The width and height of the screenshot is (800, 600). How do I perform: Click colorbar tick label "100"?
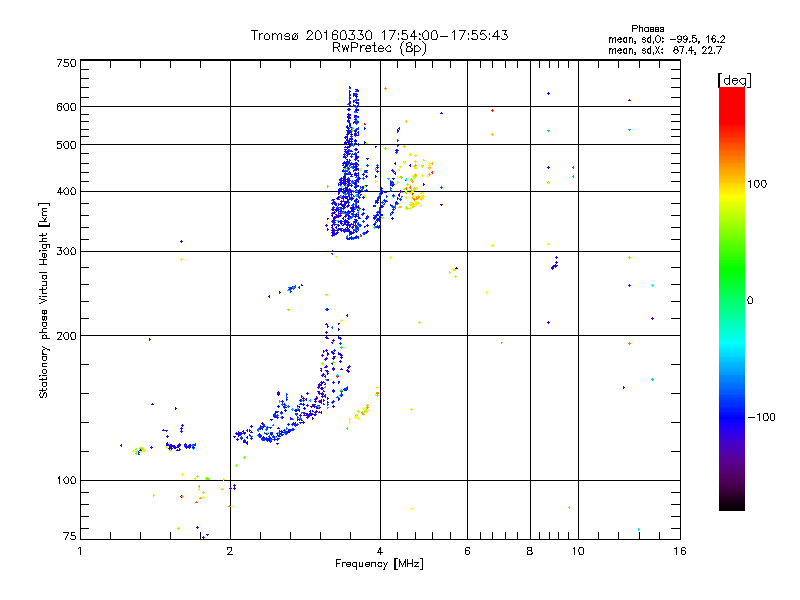pyautogui.click(x=757, y=184)
